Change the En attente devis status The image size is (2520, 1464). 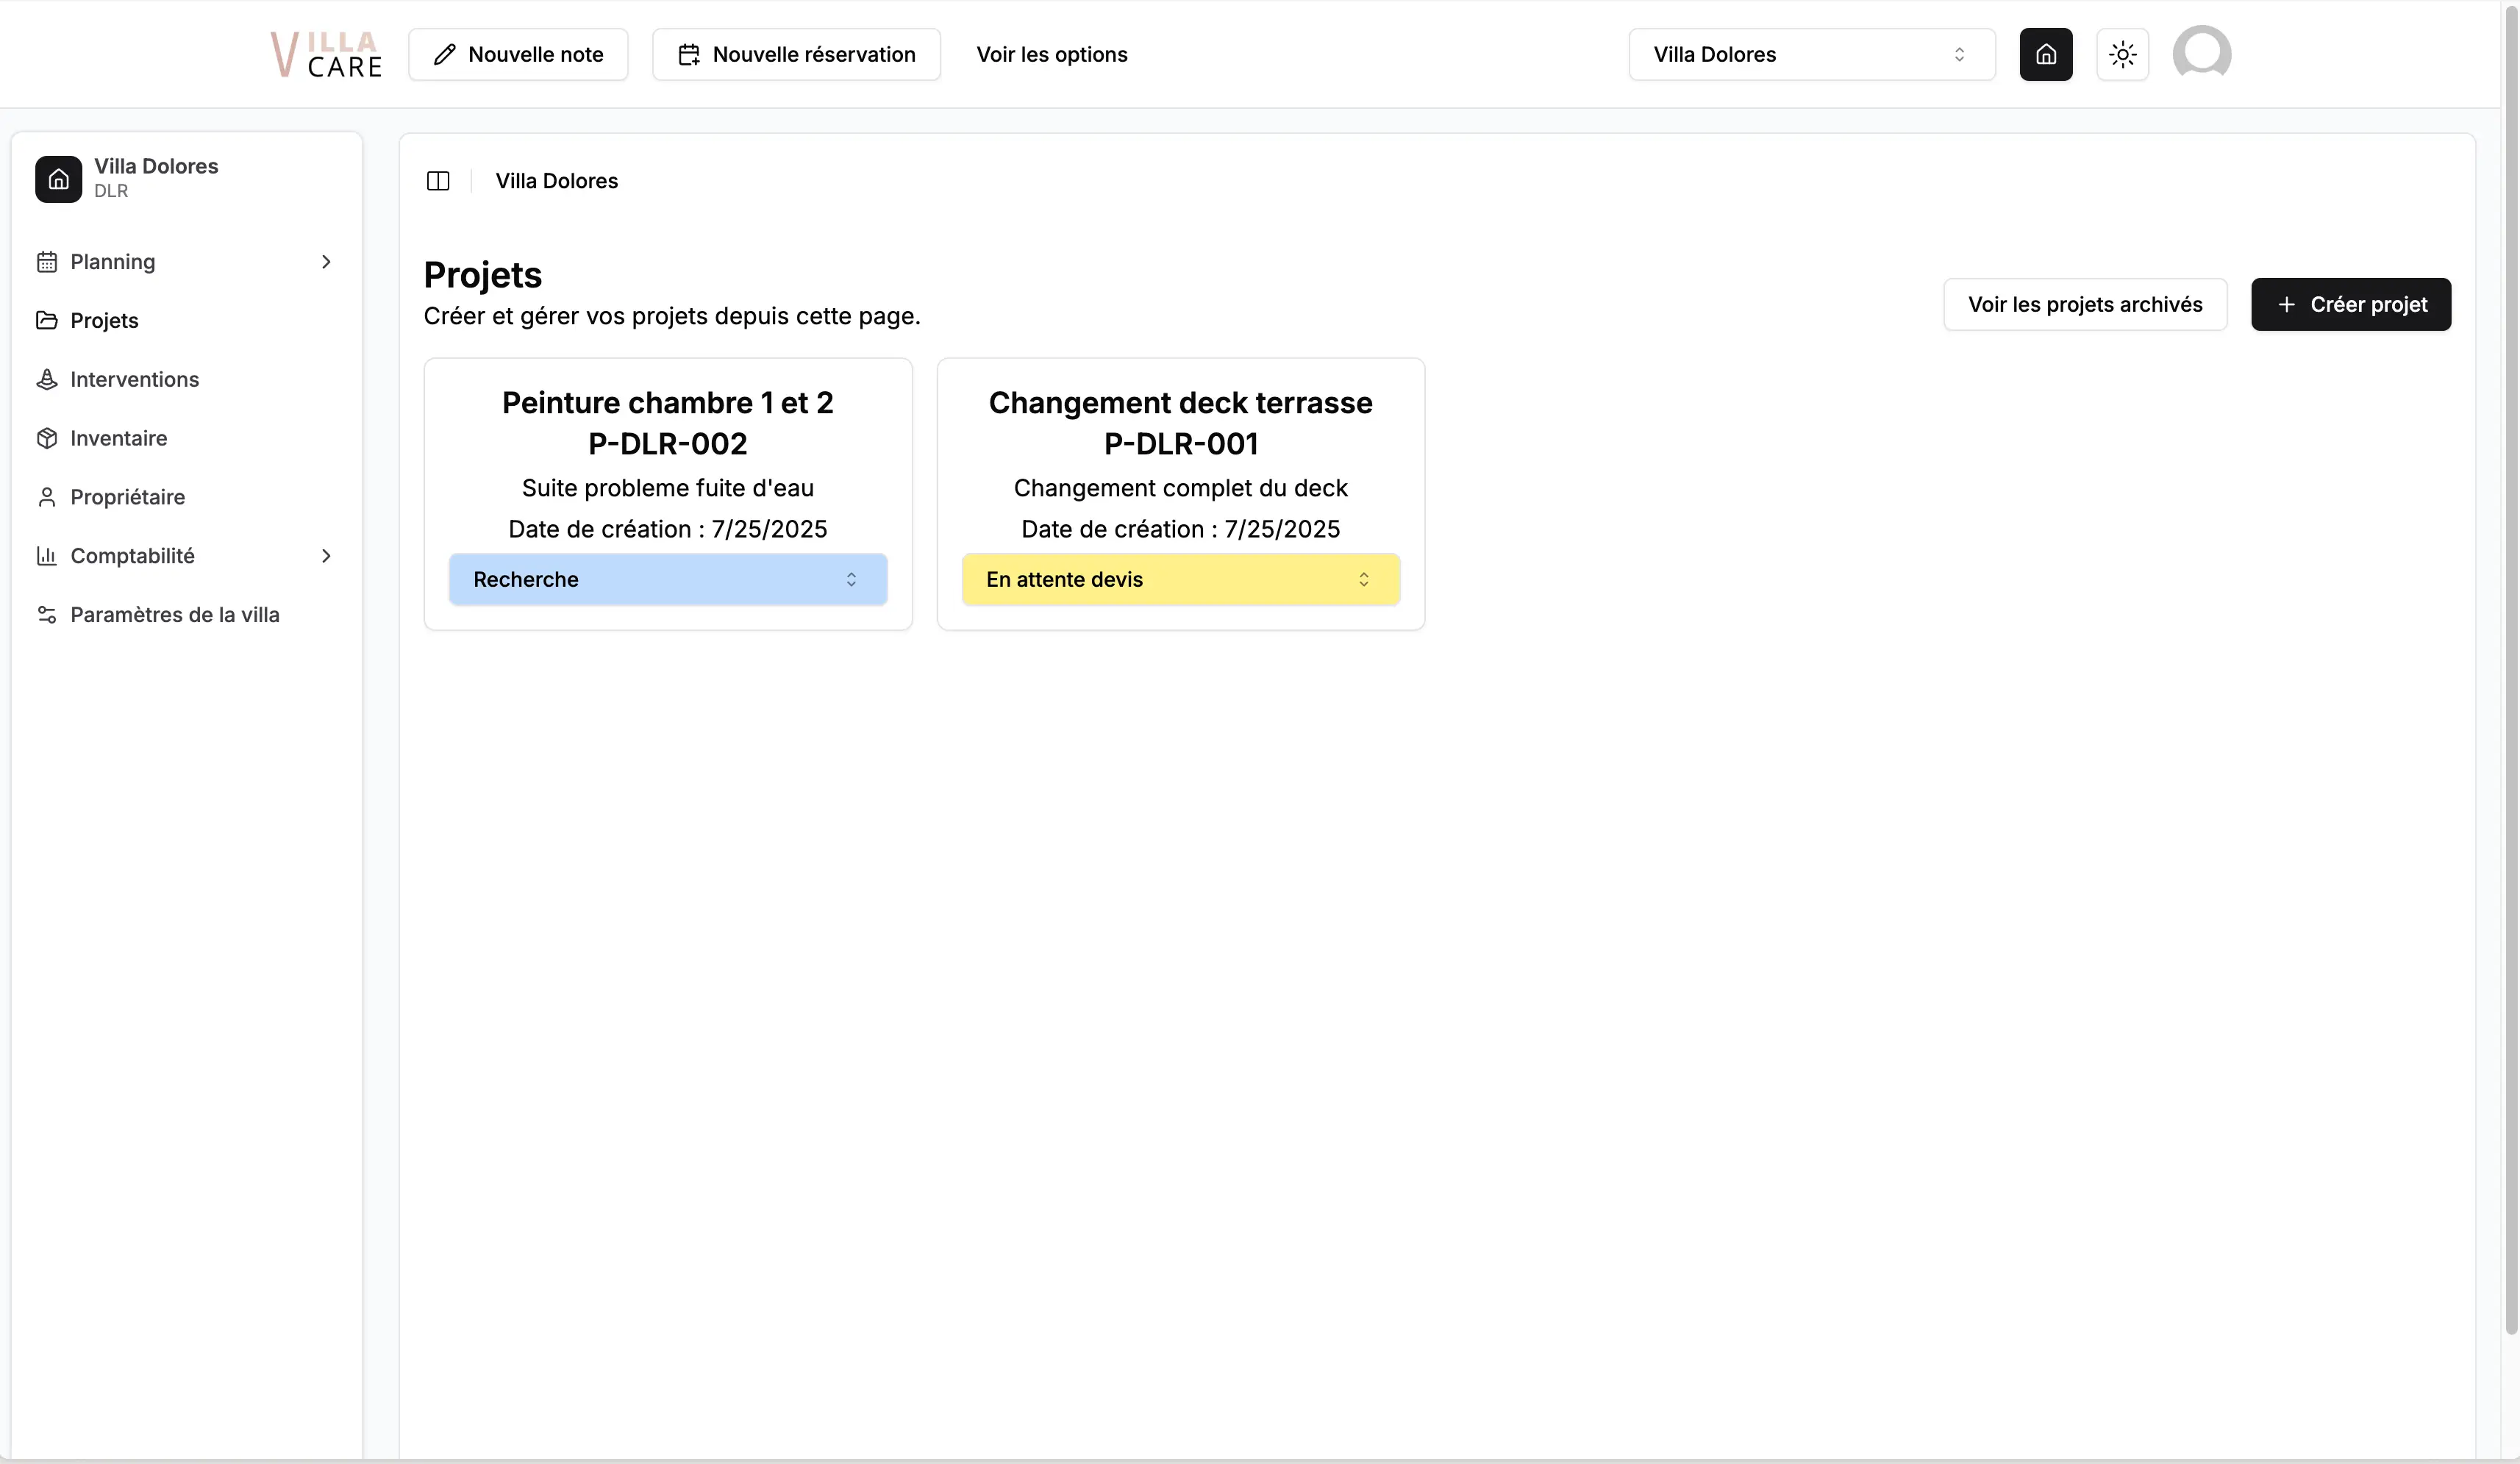pyautogui.click(x=1180, y=579)
